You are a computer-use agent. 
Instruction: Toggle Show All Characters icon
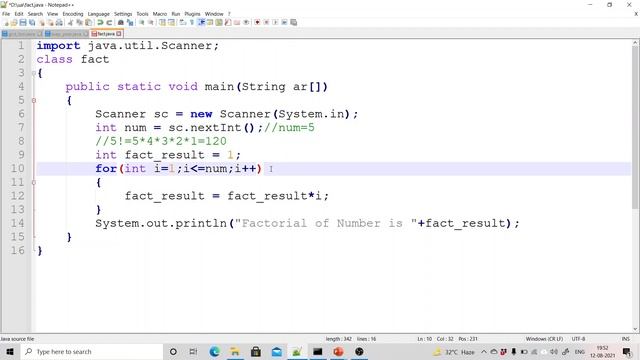191,22
